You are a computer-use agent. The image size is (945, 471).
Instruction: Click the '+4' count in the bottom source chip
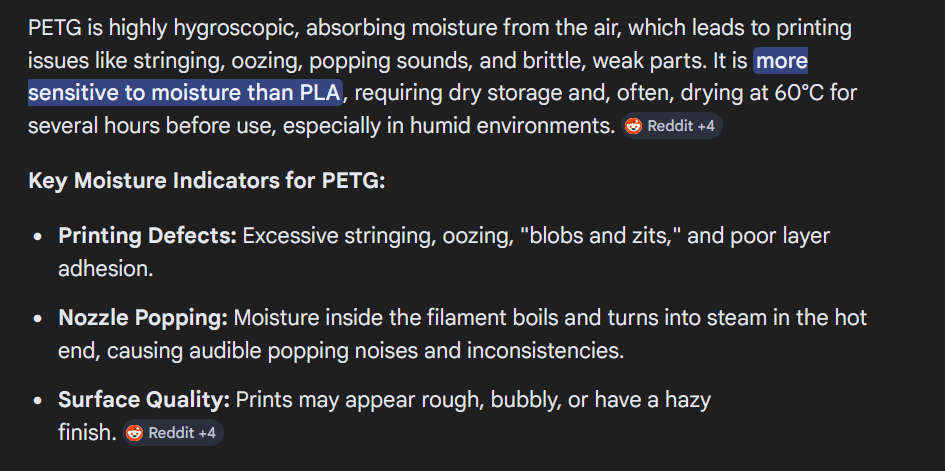click(x=207, y=433)
